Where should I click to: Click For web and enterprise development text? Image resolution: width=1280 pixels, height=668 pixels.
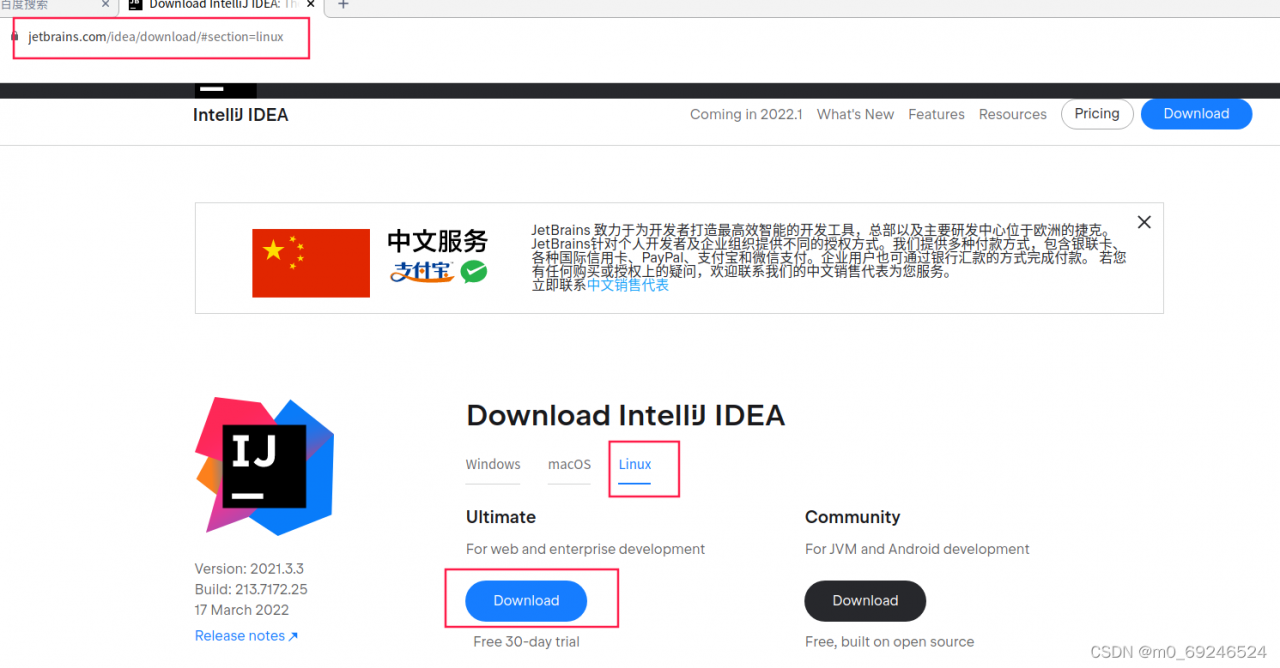(585, 549)
